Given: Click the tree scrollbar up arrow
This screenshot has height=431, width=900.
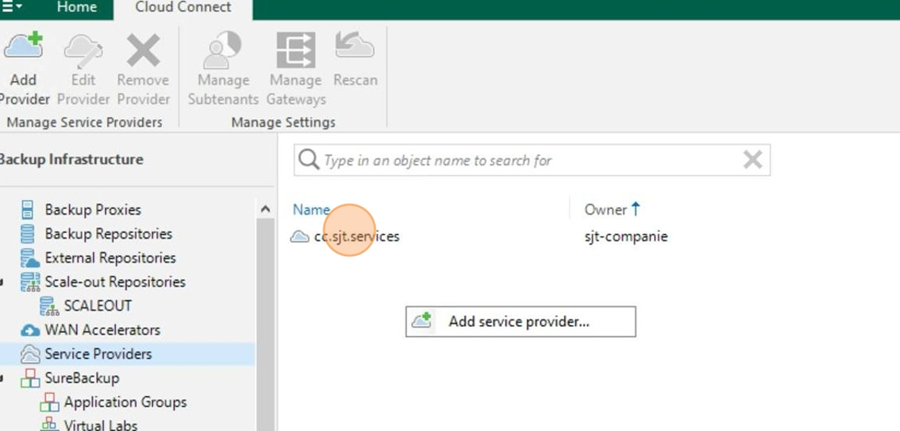Looking at the screenshot, I should coord(265,209).
